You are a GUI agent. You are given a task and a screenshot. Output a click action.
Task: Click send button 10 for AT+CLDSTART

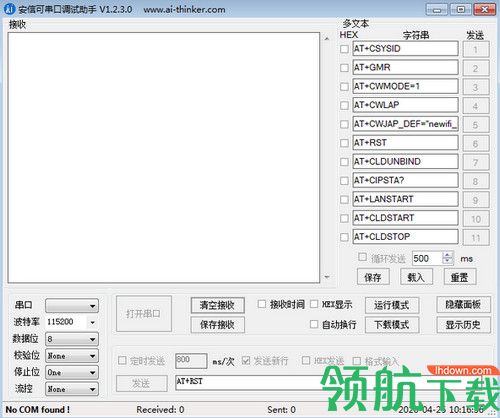tap(476, 219)
